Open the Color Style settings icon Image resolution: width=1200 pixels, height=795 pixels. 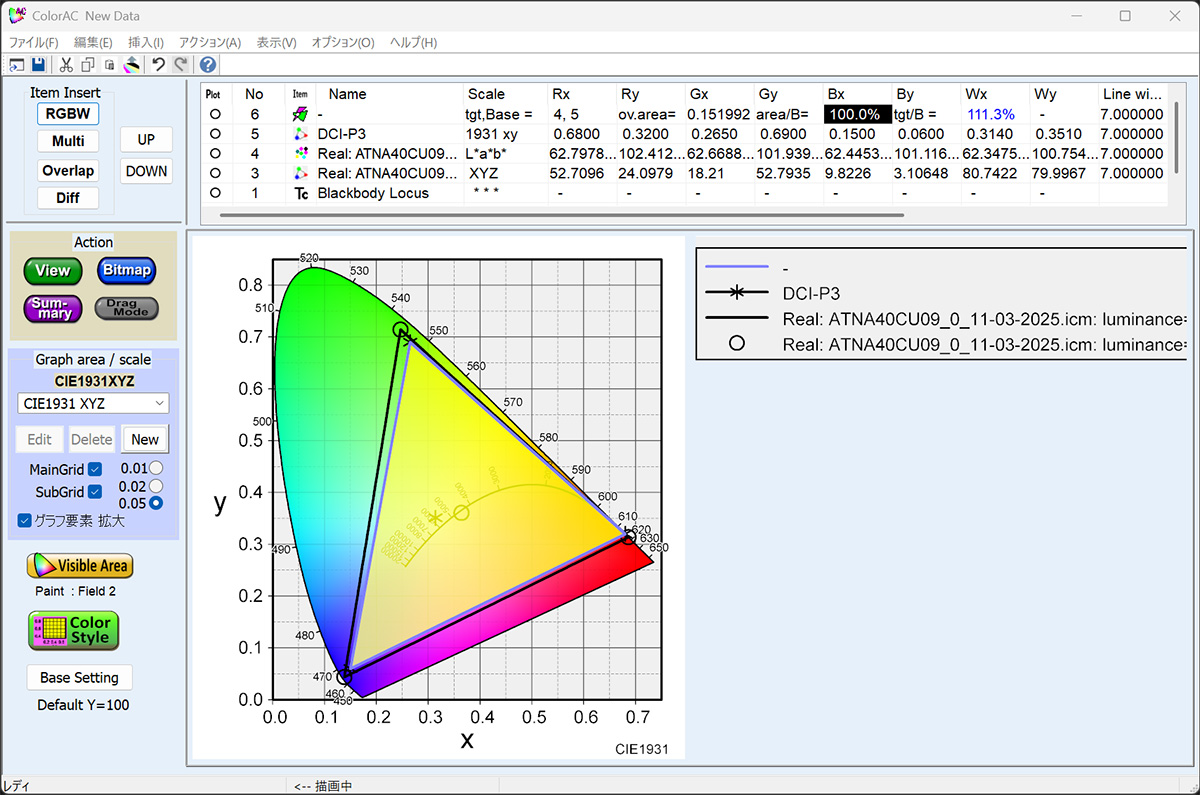point(73,631)
